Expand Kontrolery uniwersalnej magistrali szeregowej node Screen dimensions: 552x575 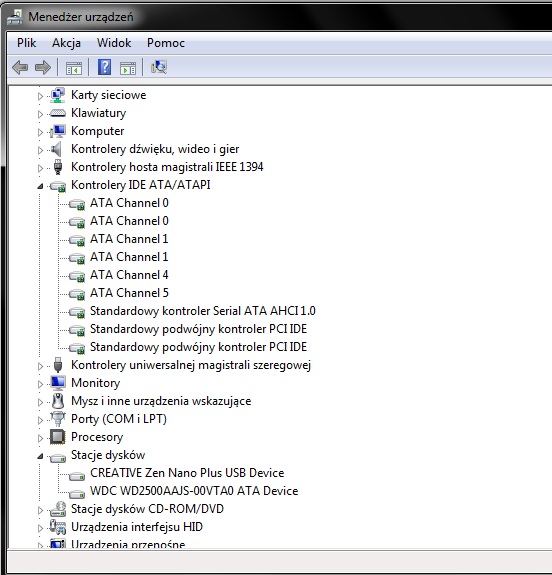click(40, 366)
